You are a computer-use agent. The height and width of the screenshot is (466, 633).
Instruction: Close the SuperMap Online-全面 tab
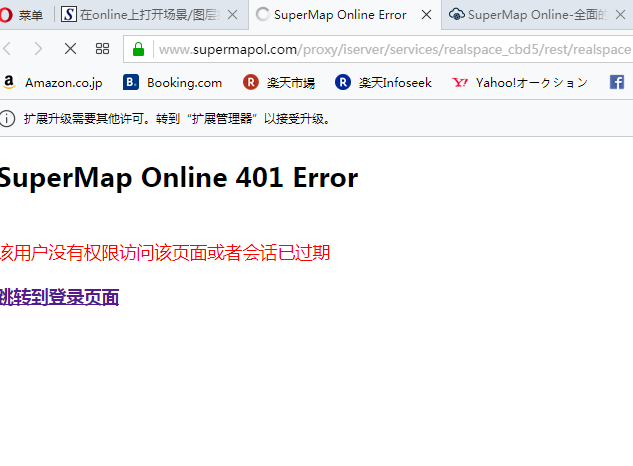click(621, 15)
